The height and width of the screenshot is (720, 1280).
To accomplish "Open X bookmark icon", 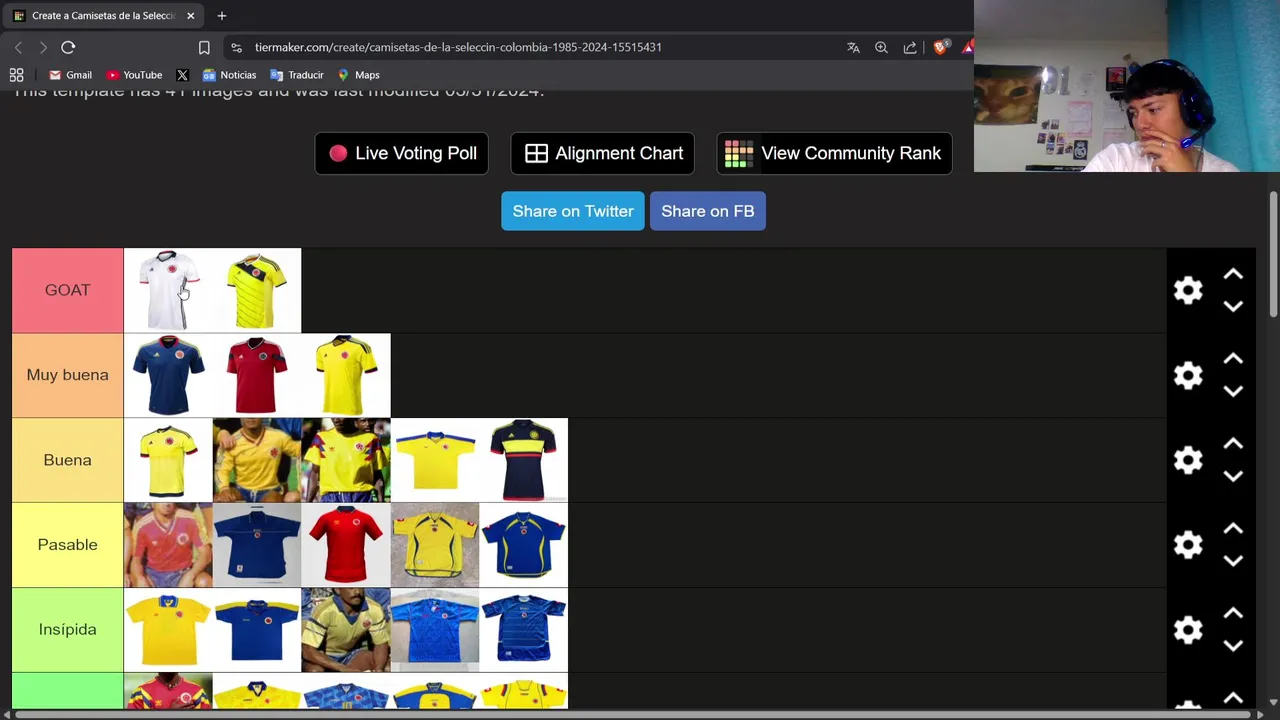I will coord(182,75).
